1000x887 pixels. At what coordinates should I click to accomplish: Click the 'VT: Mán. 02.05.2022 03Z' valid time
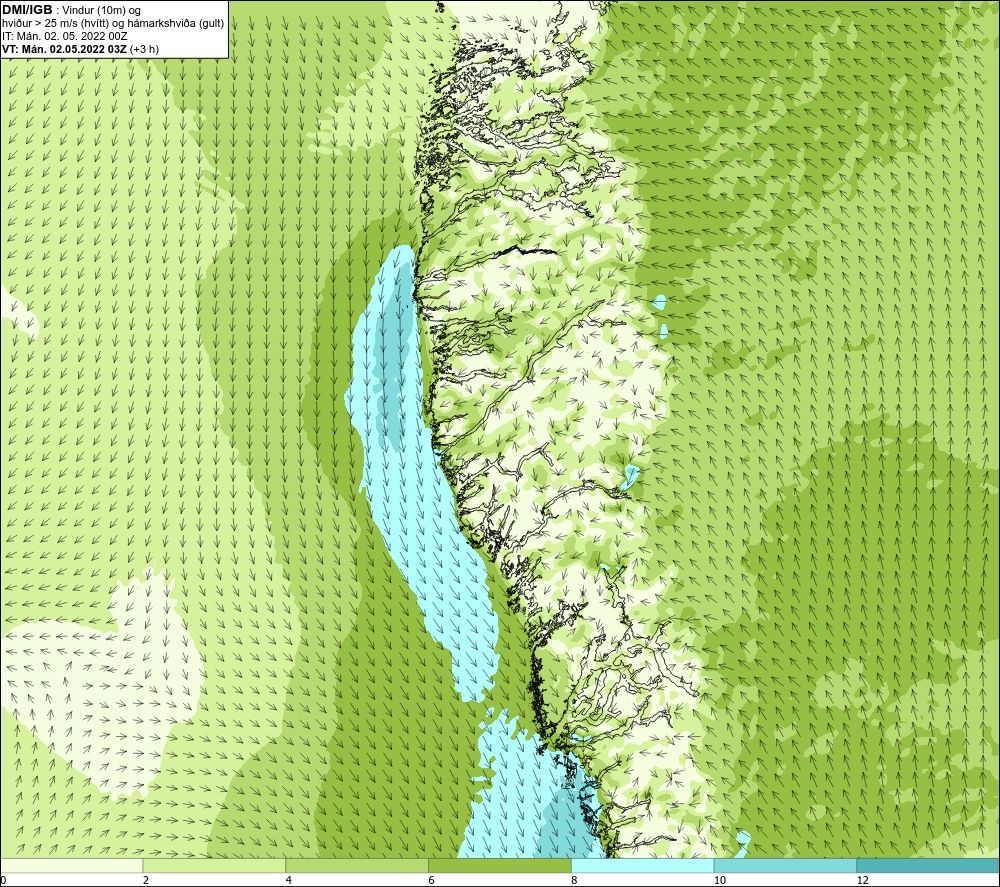coord(64,49)
